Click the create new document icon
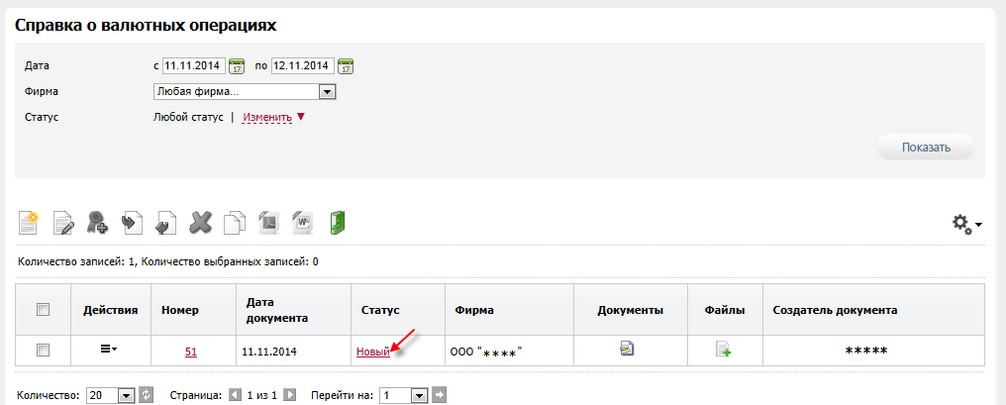Viewport: 1006px width, 405px height. (29, 222)
